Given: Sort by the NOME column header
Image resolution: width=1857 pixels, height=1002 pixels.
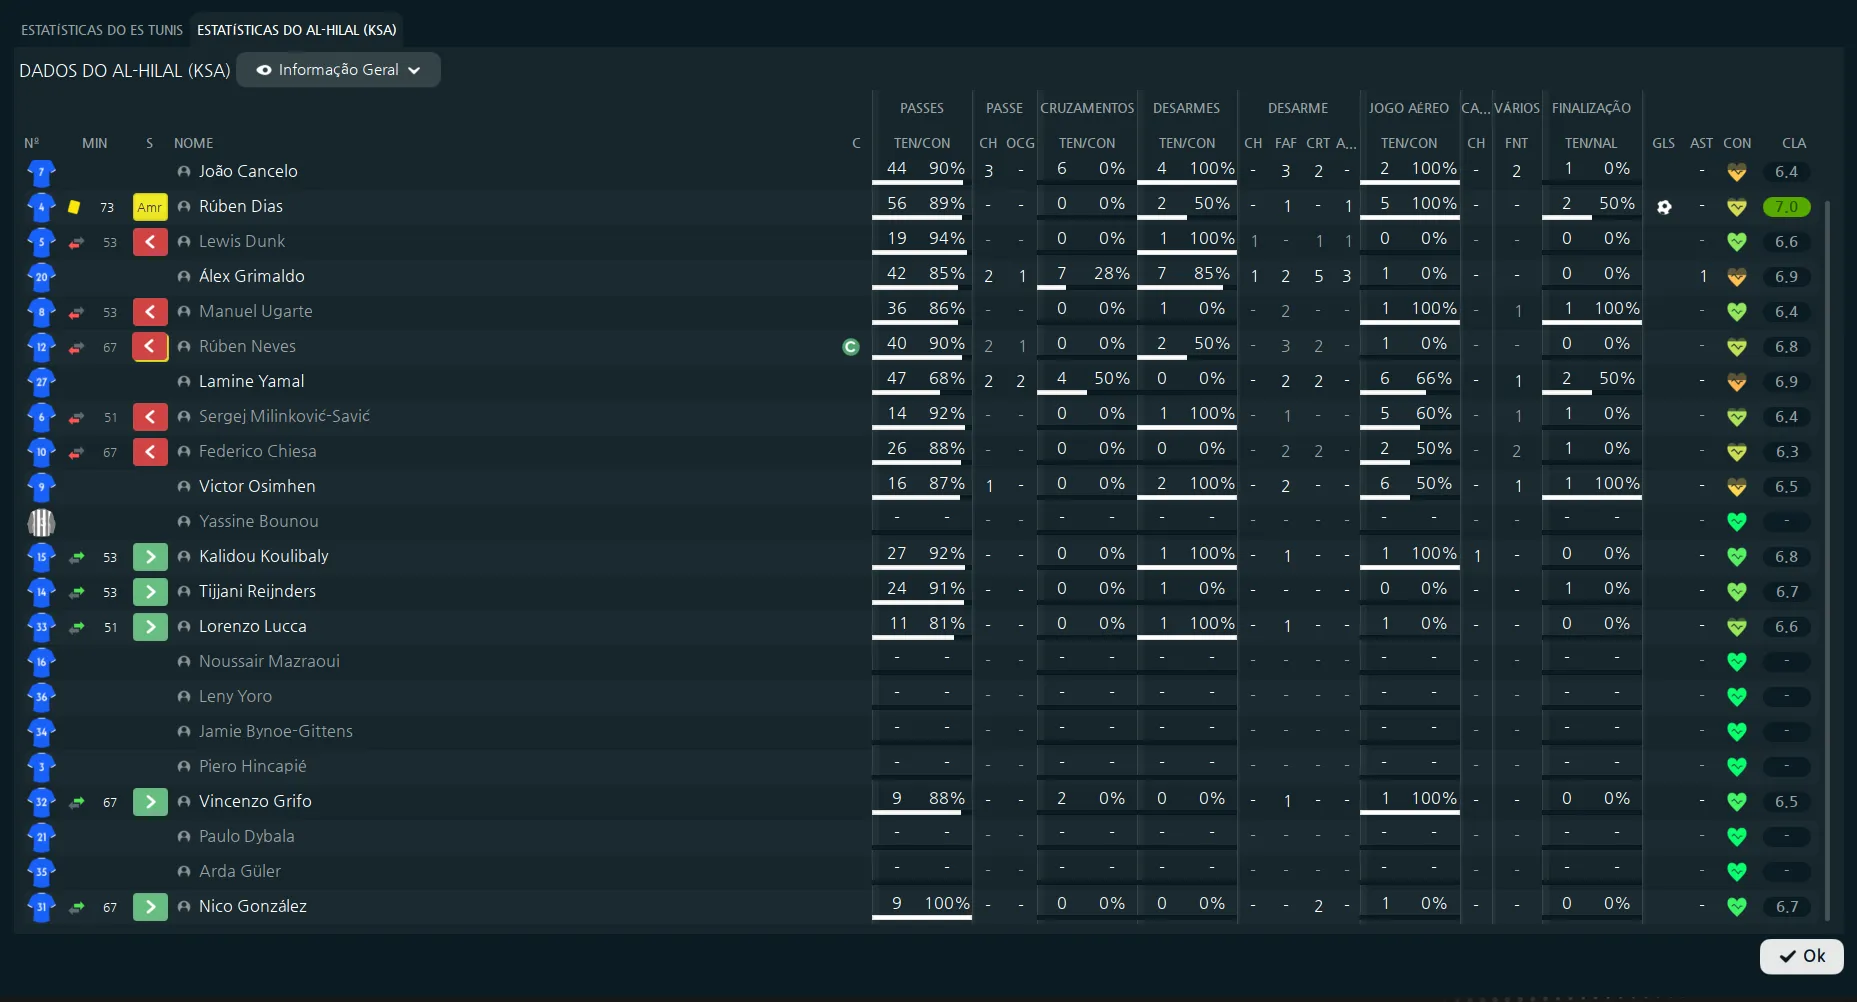Looking at the screenshot, I should pyautogui.click(x=193, y=143).
